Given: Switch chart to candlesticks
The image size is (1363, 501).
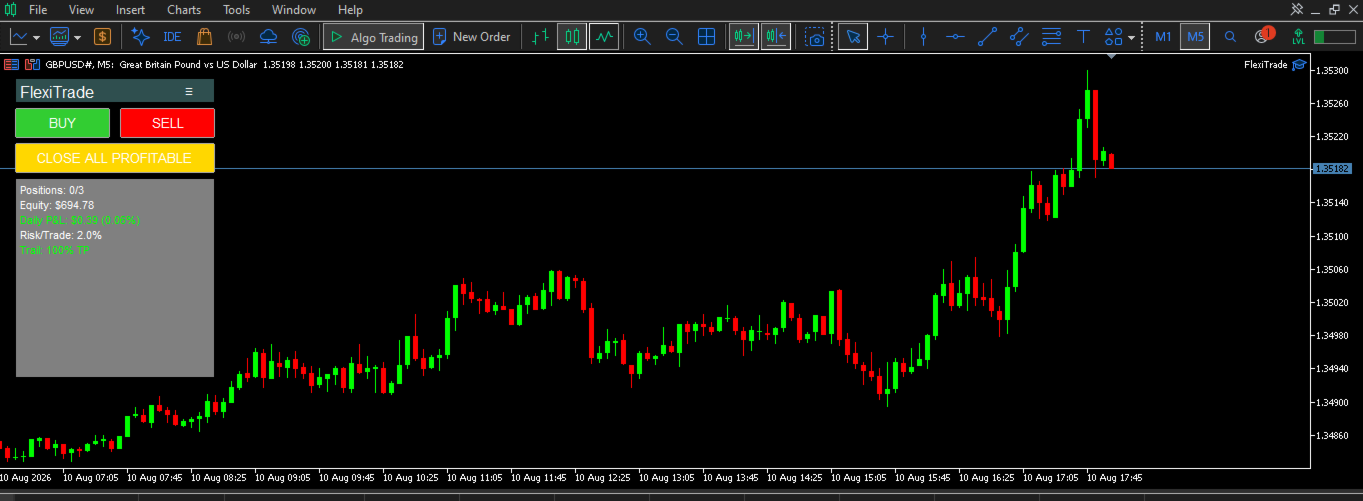Looking at the screenshot, I should click(x=572, y=37).
